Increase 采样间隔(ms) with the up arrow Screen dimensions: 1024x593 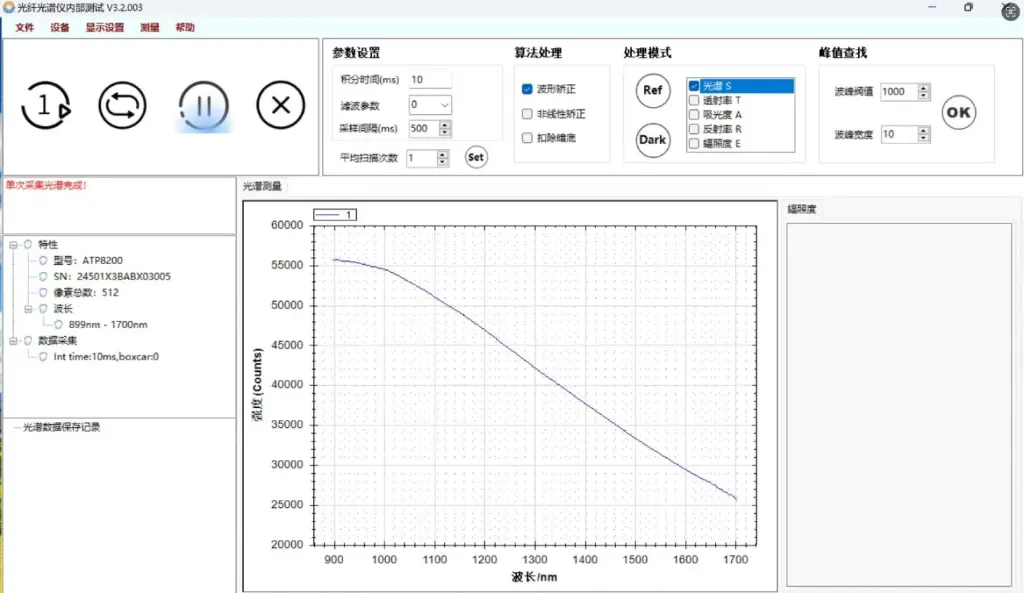[x=445, y=125]
